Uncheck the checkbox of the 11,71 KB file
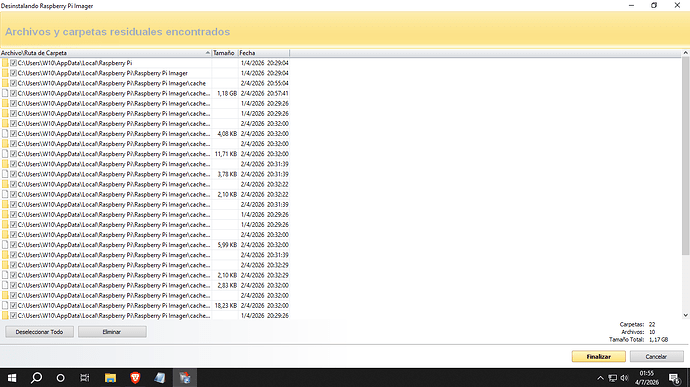The height and width of the screenshot is (387, 690). [x=14, y=154]
